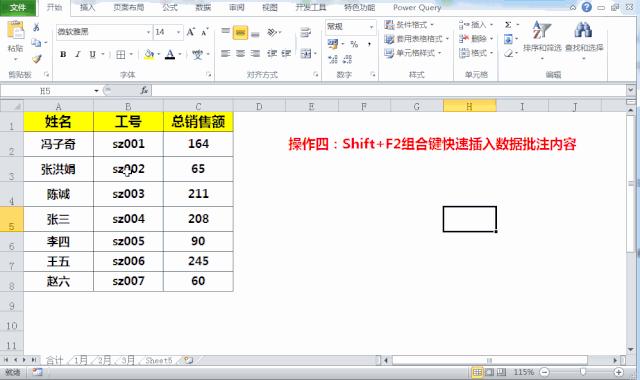Click decrease decimal icon

pos(347,59)
